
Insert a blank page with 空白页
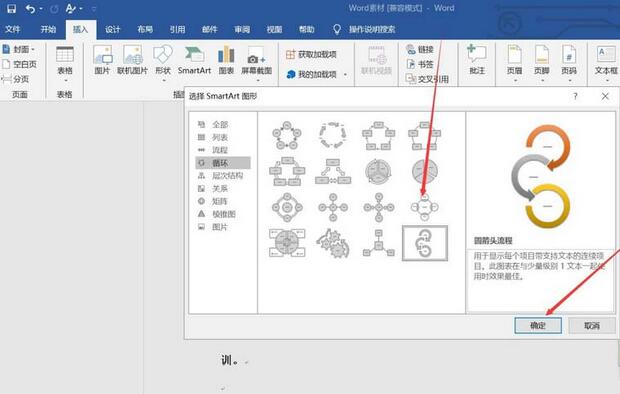19,64
